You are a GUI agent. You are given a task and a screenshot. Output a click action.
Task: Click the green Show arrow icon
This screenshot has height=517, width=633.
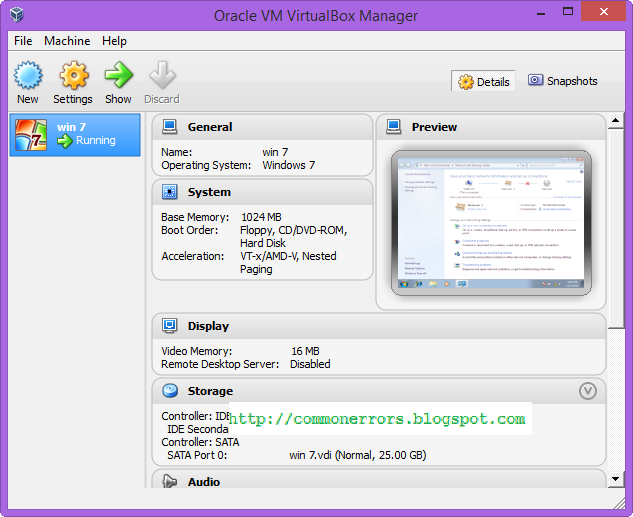click(118, 75)
